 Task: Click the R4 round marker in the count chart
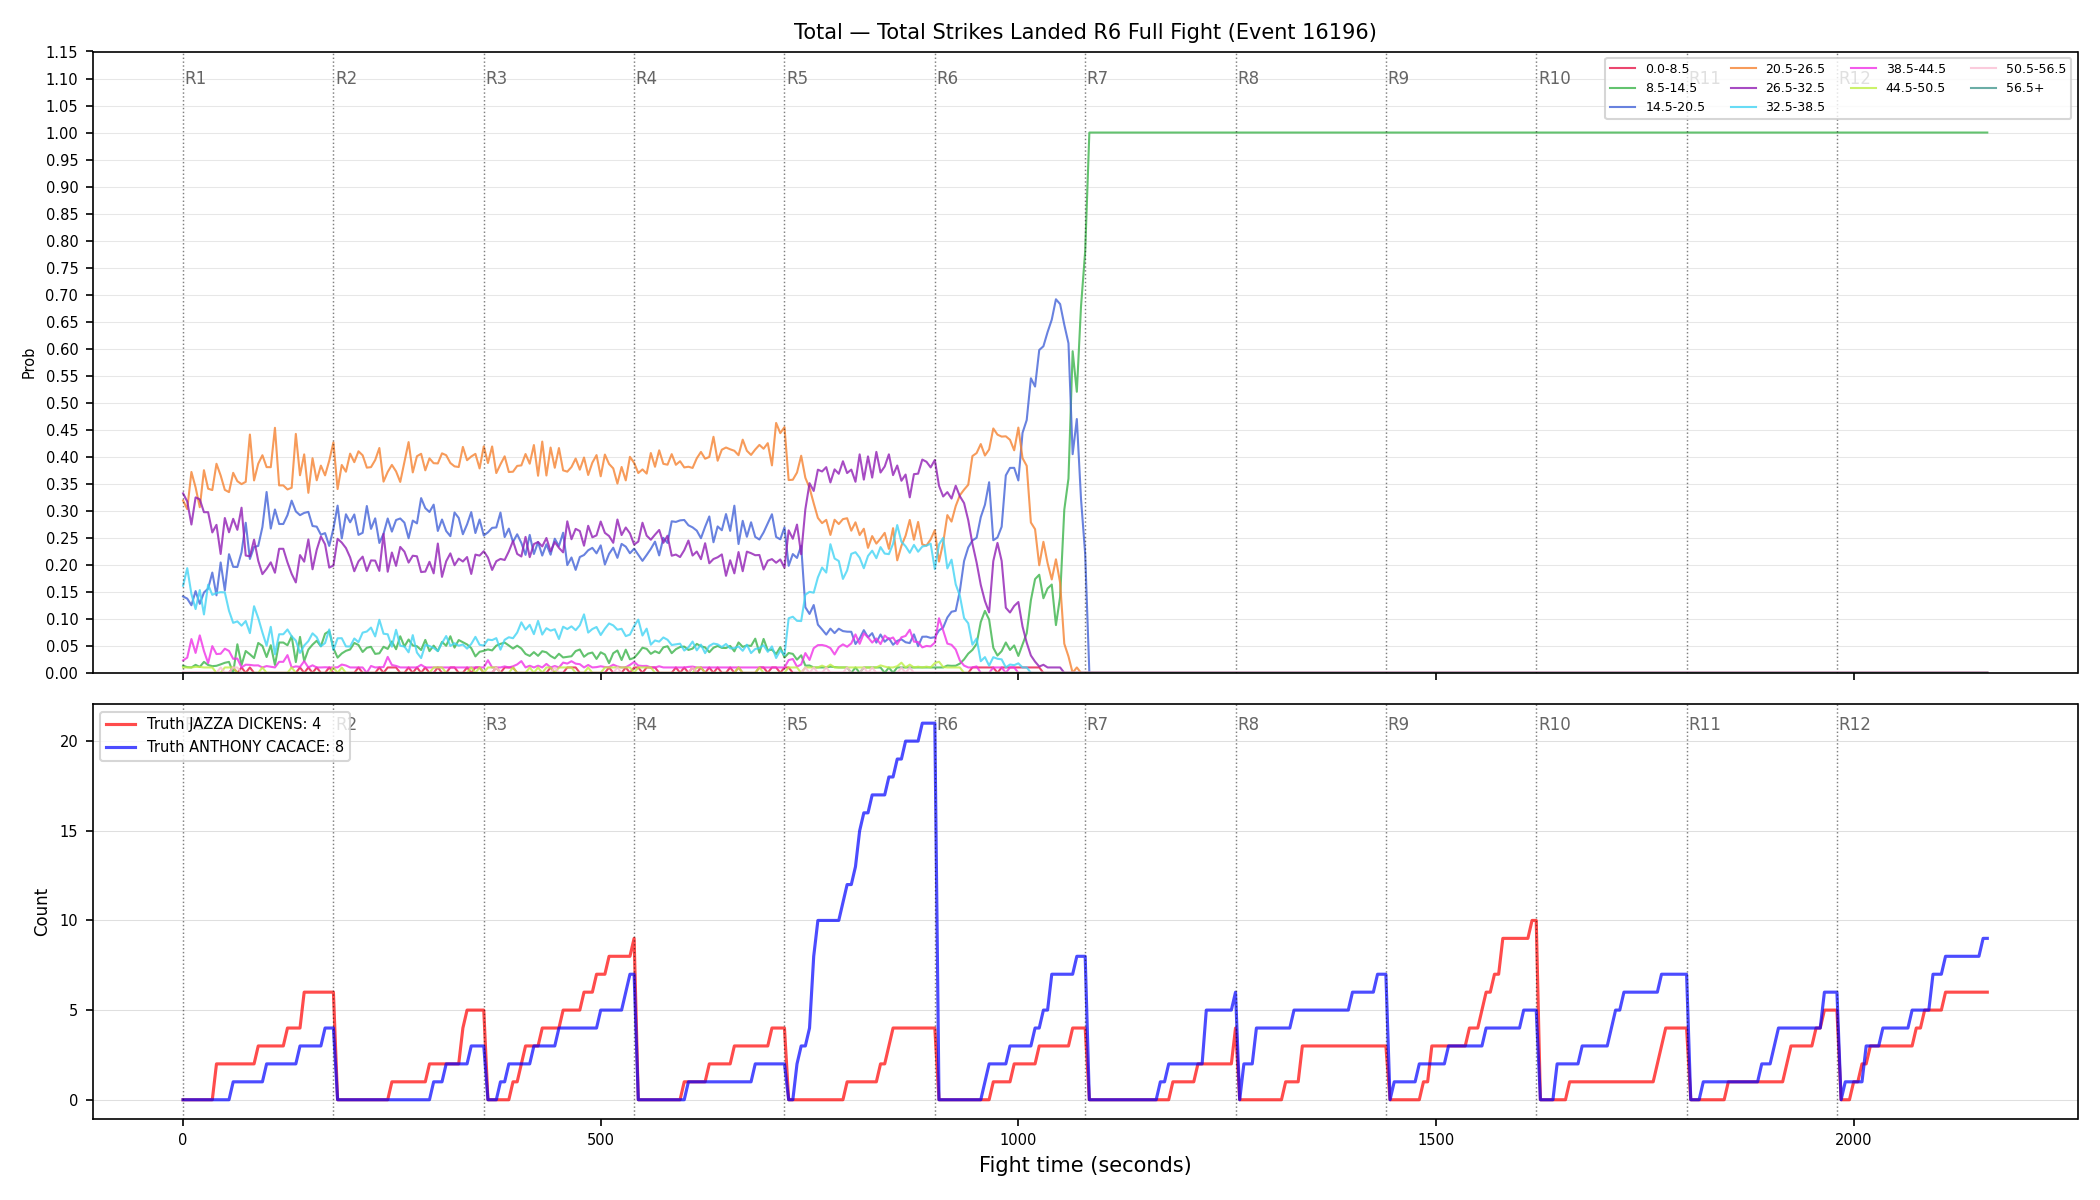(x=646, y=724)
